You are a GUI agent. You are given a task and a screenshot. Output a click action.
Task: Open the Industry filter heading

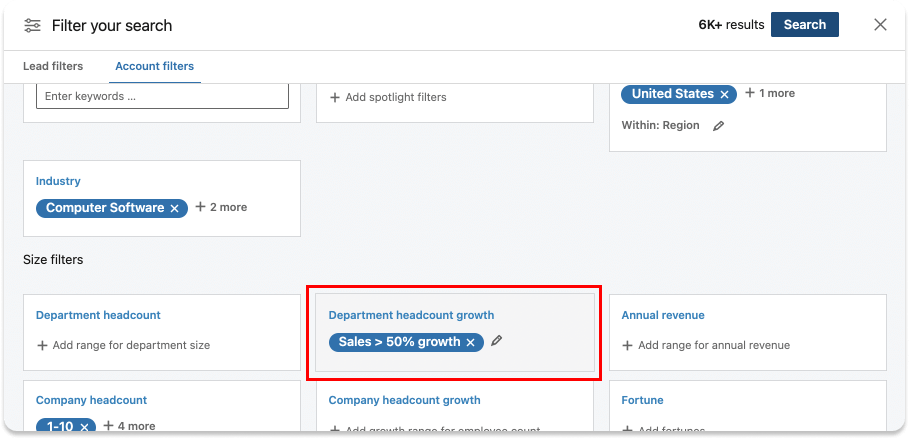[x=58, y=181]
